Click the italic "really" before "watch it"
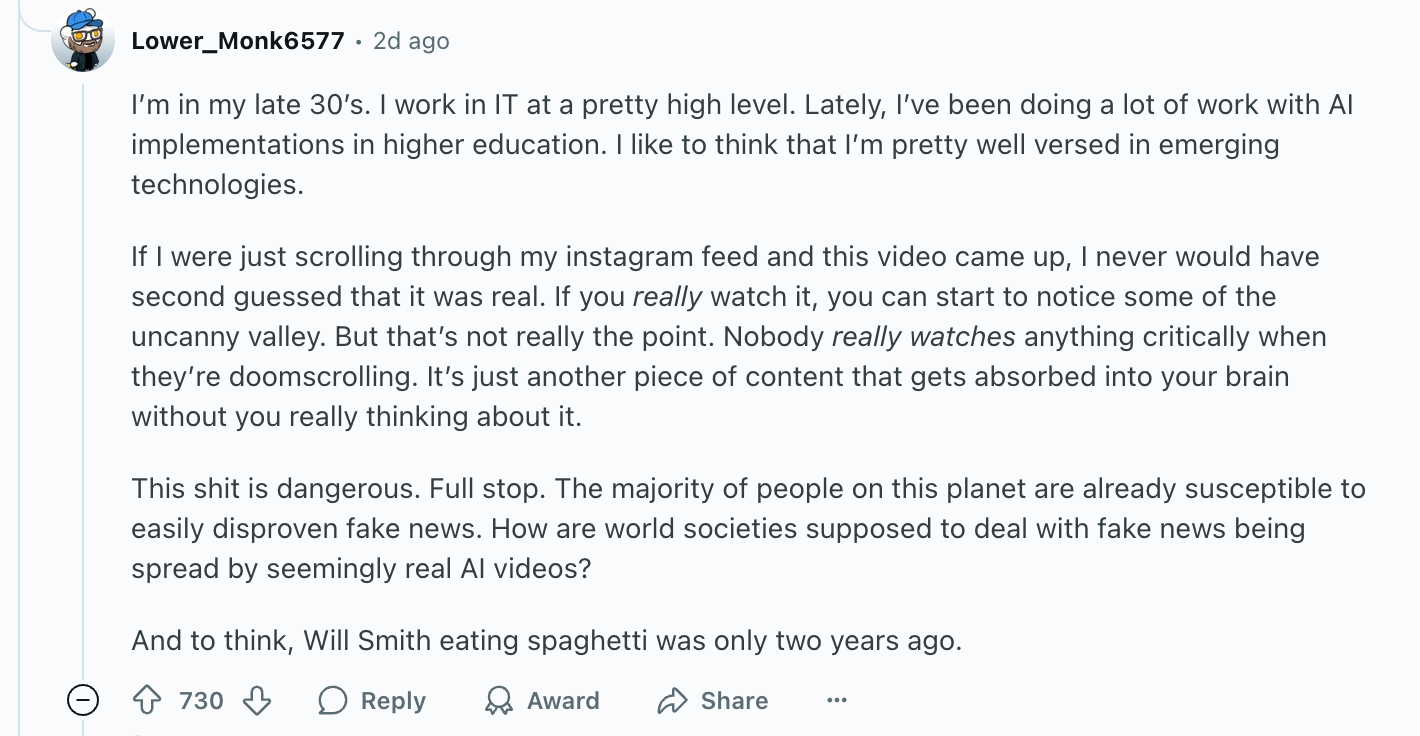 click(x=668, y=297)
